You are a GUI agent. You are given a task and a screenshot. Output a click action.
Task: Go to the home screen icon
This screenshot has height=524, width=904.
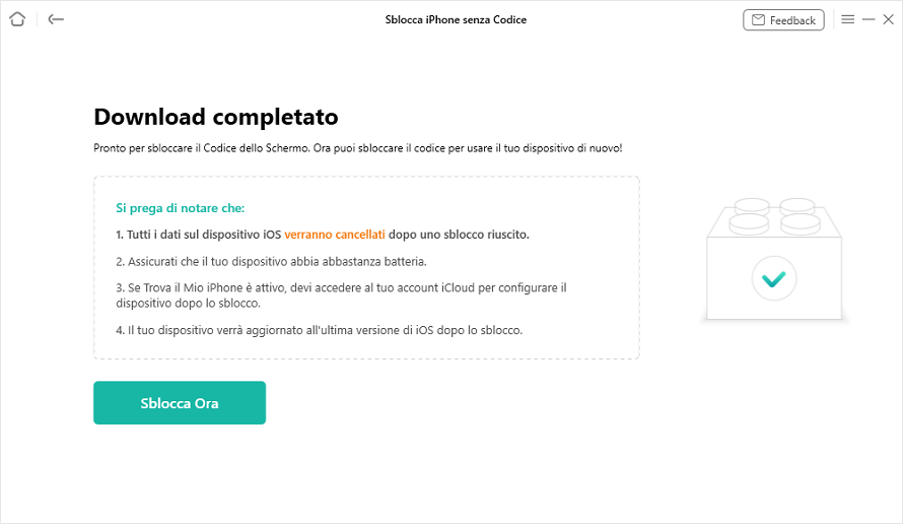click(x=17, y=19)
